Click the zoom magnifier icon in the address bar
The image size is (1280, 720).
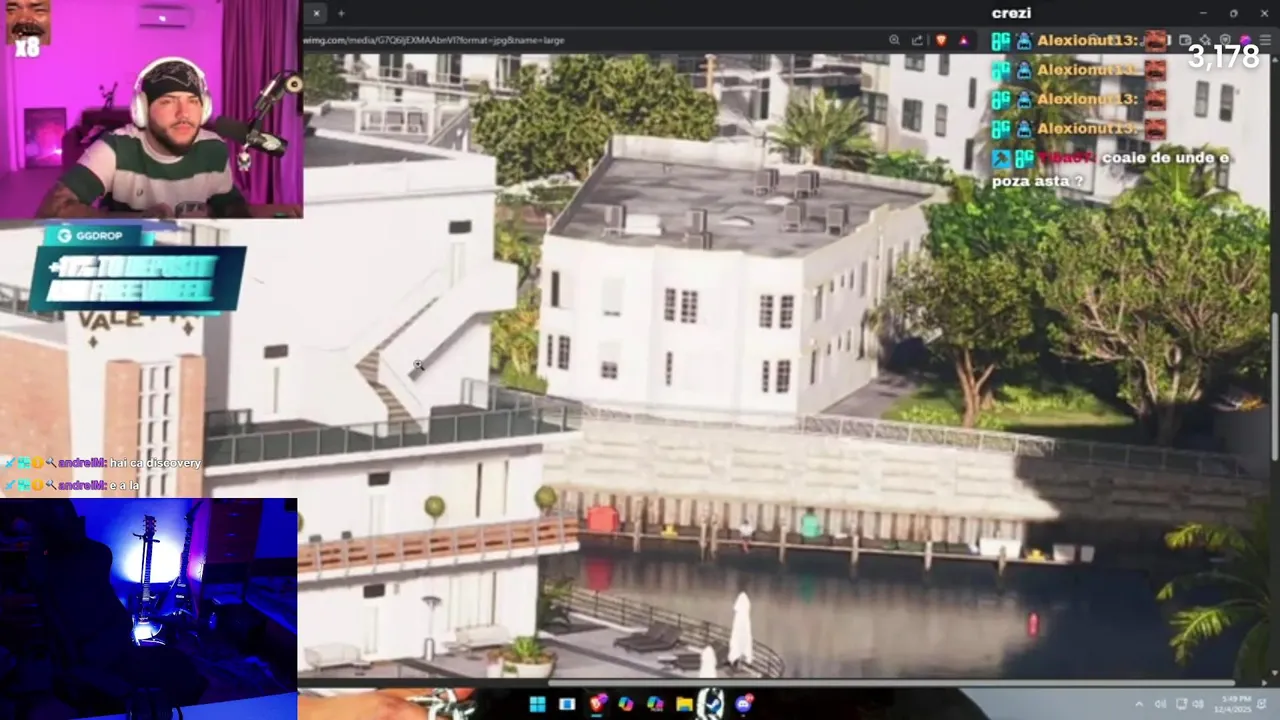coord(894,40)
